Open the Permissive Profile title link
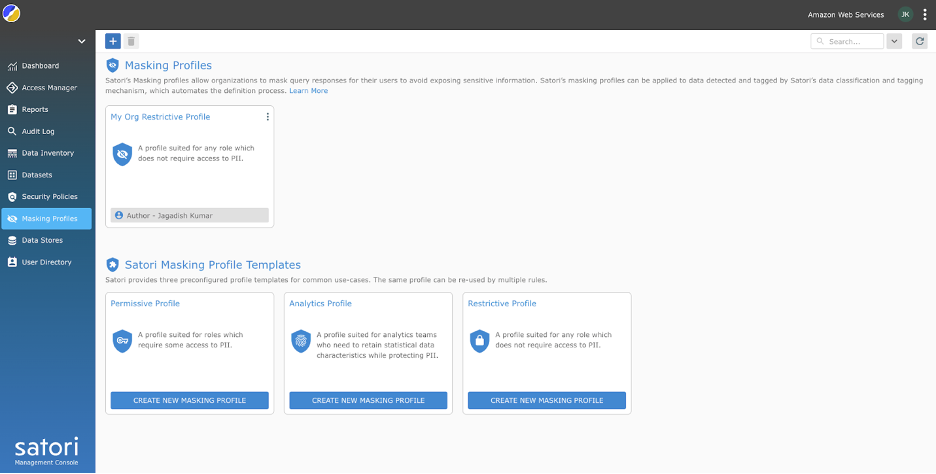 145,303
